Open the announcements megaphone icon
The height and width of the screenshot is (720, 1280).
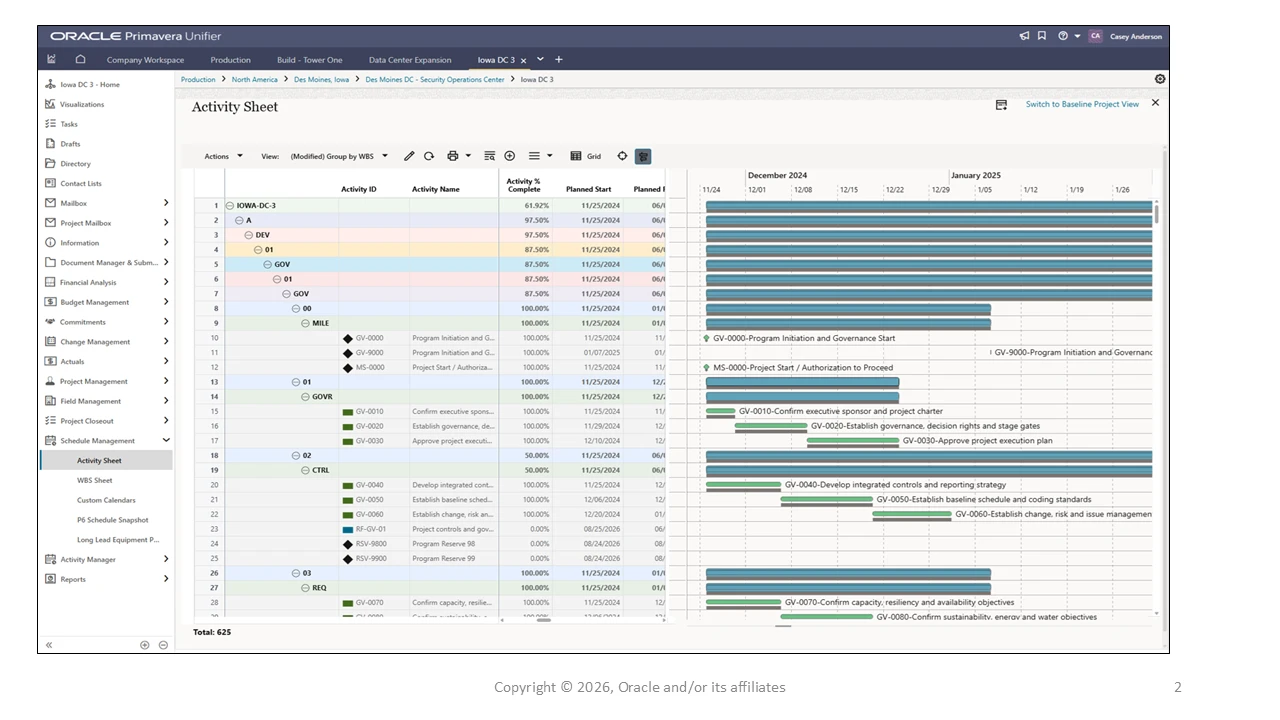point(1024,36)
